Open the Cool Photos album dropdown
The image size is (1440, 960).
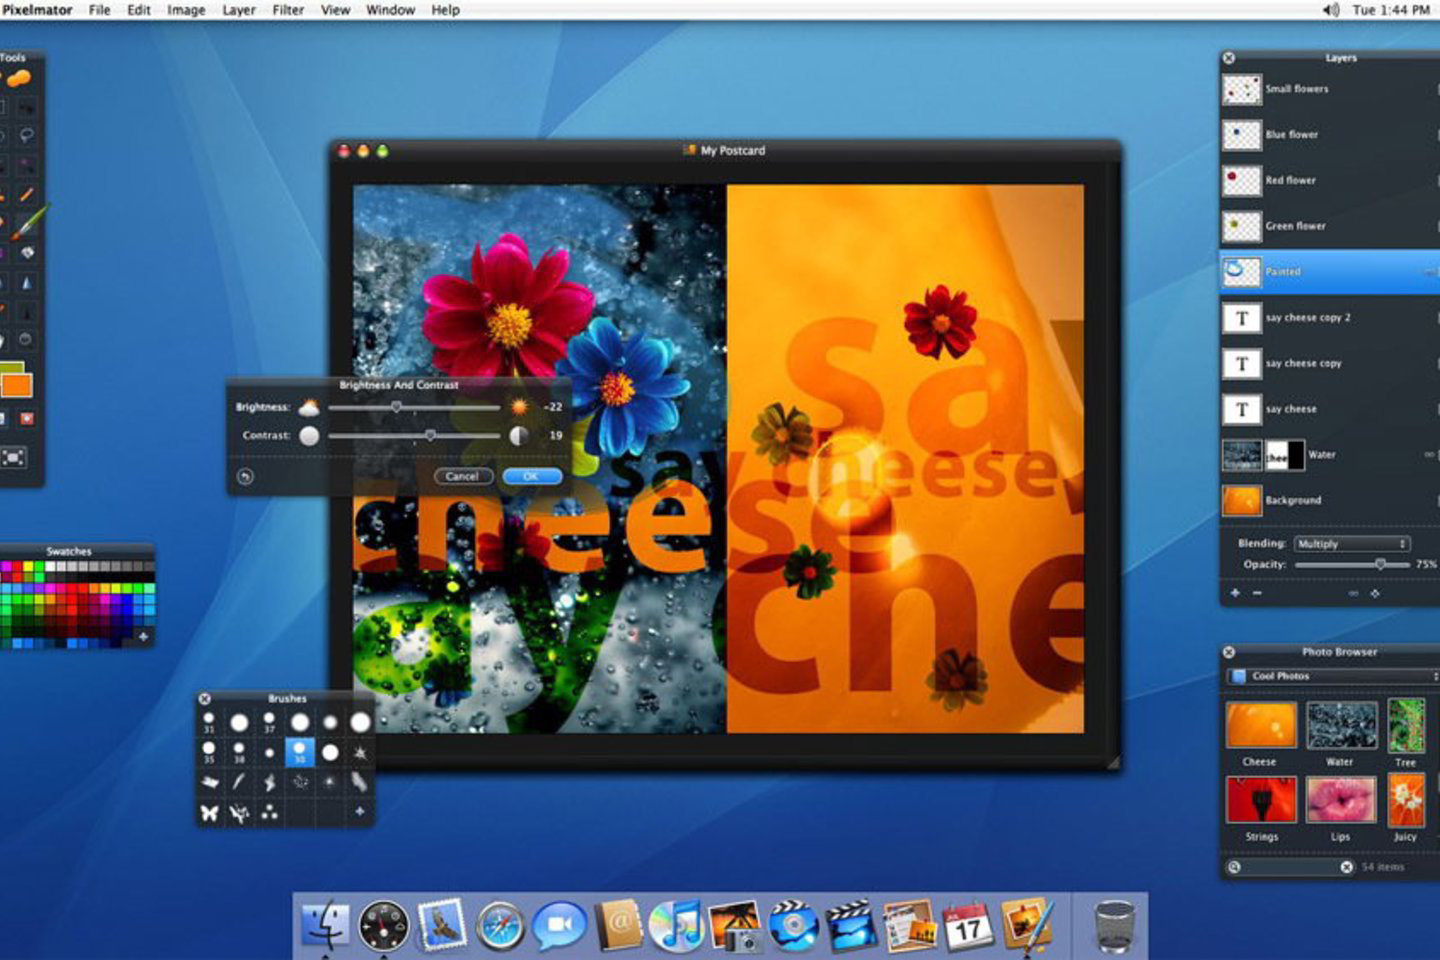pyautogui.click(x=1334, y=677)
